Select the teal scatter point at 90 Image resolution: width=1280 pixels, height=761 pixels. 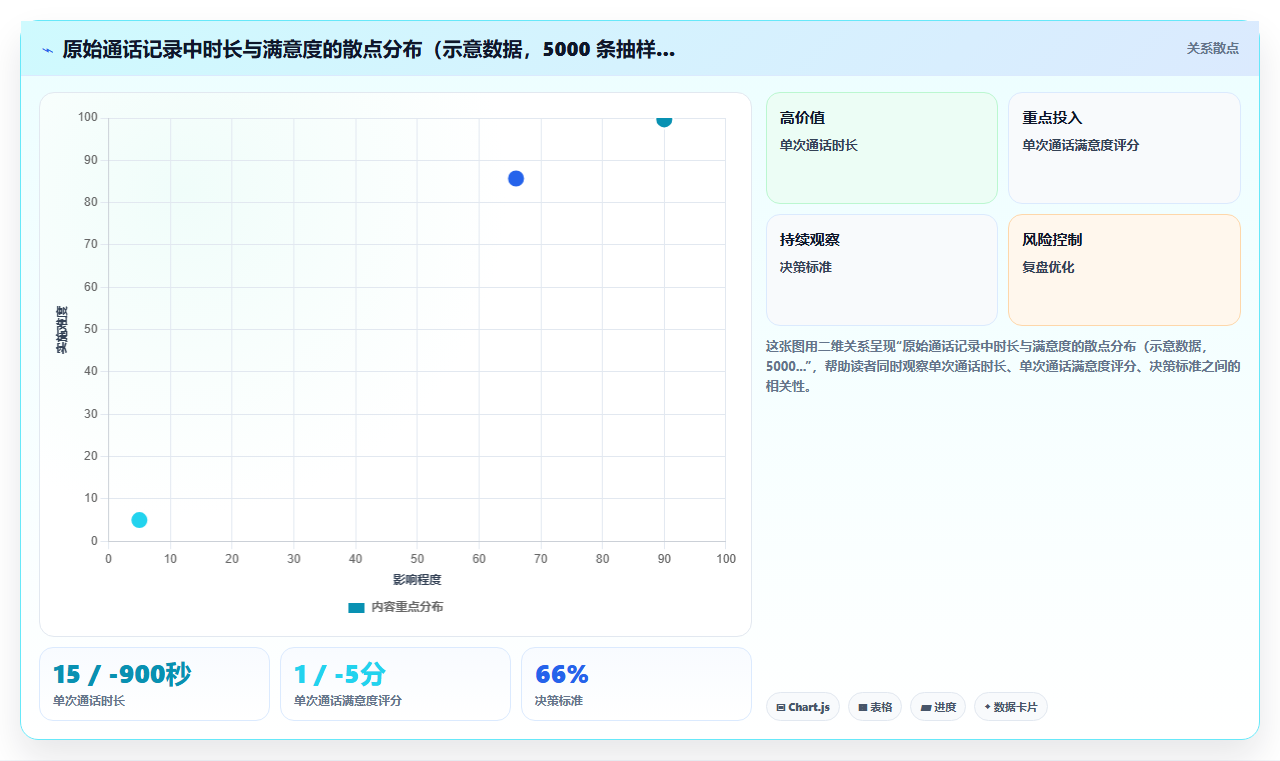click(664, 120)
